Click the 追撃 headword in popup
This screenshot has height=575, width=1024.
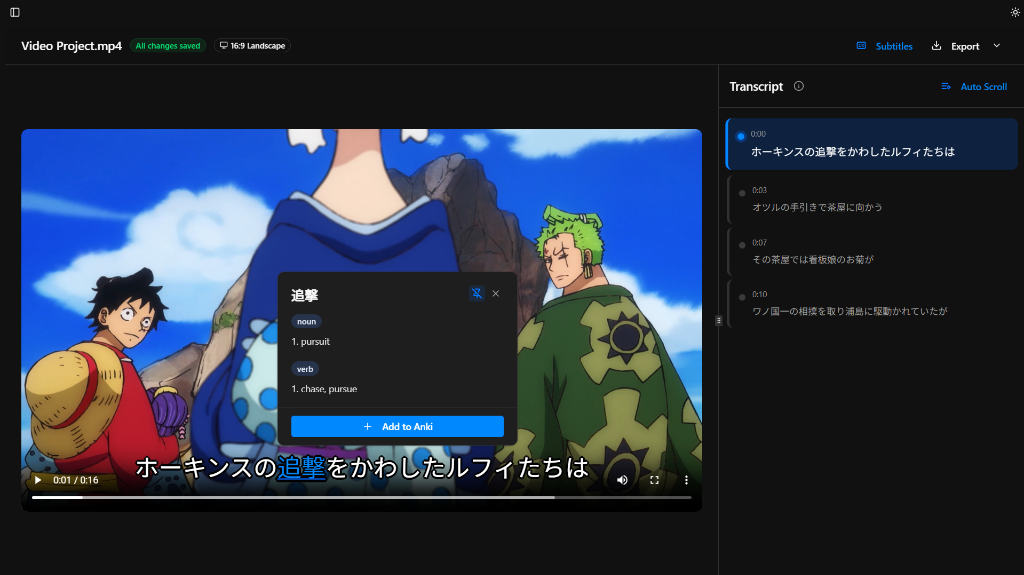[304, 295]
